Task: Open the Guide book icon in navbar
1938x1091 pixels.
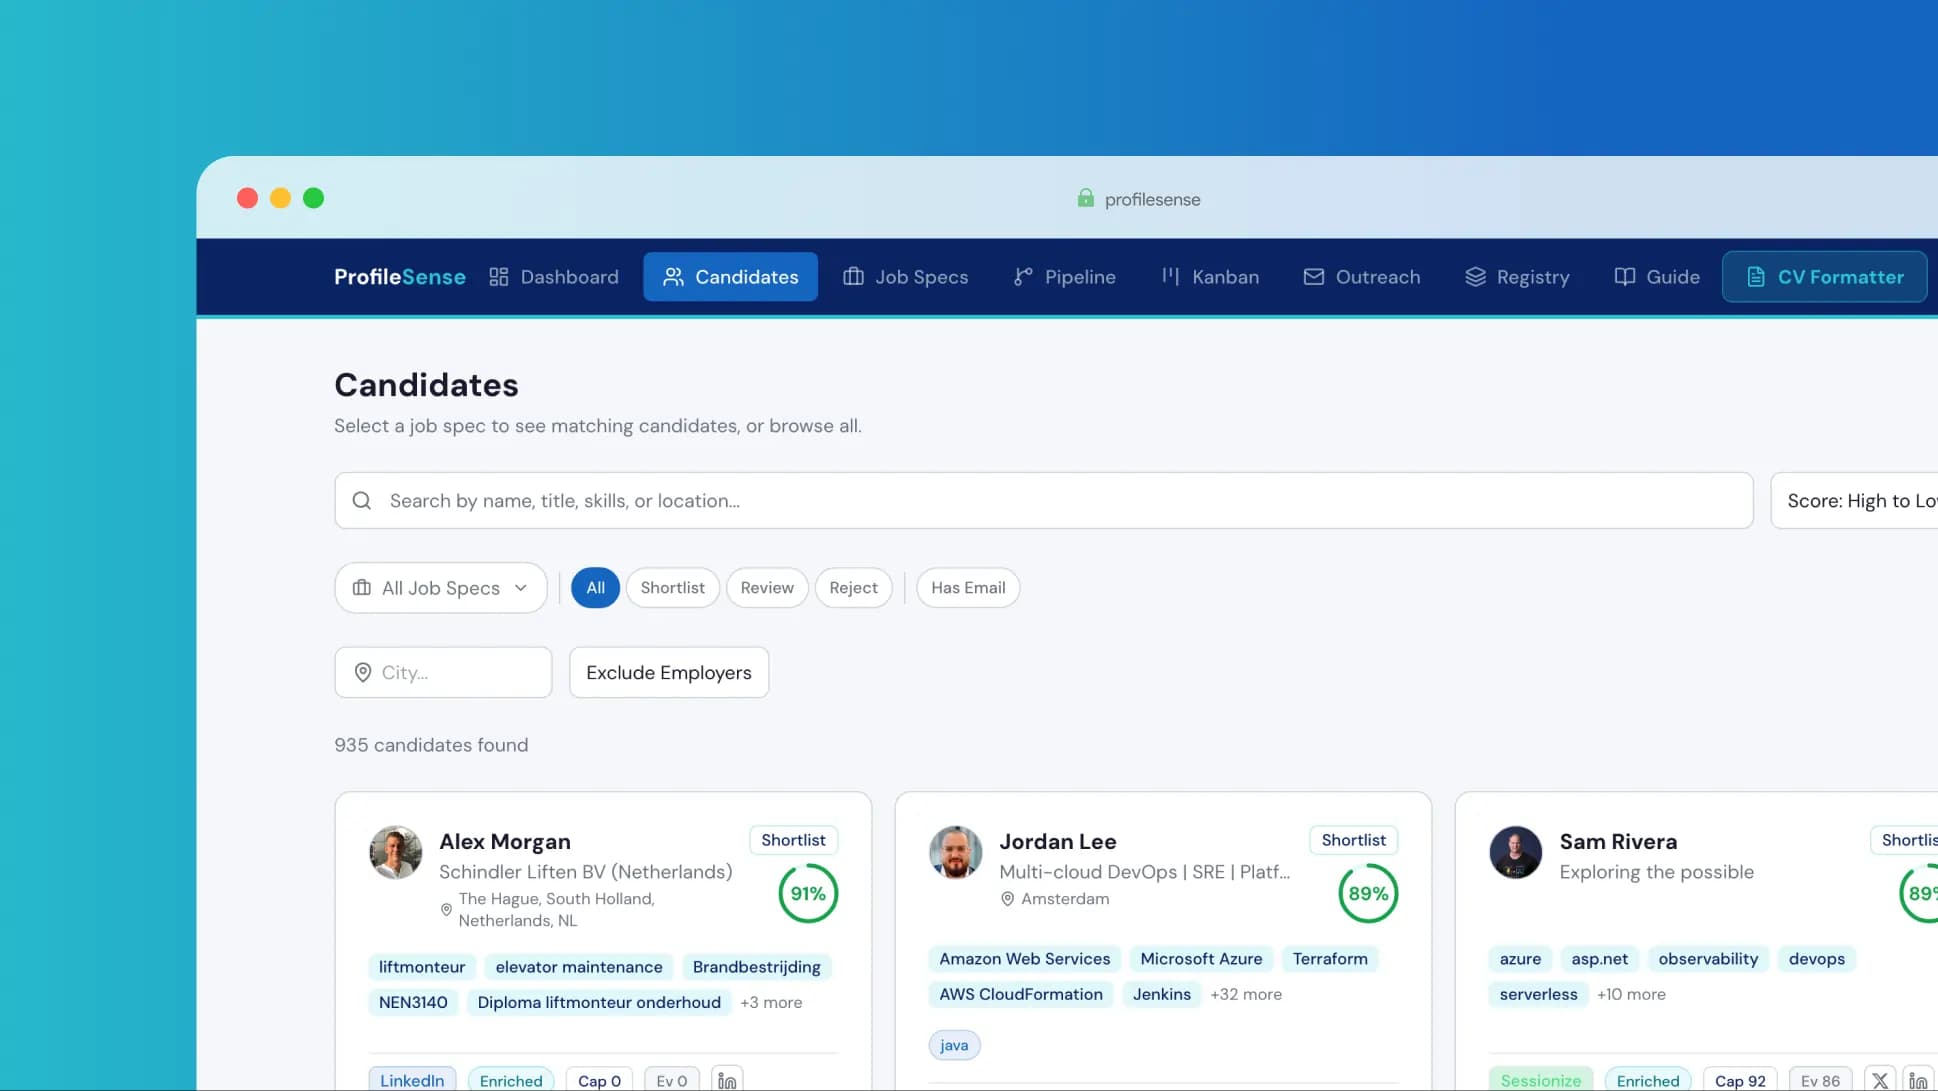Action: click(1625, 277)
